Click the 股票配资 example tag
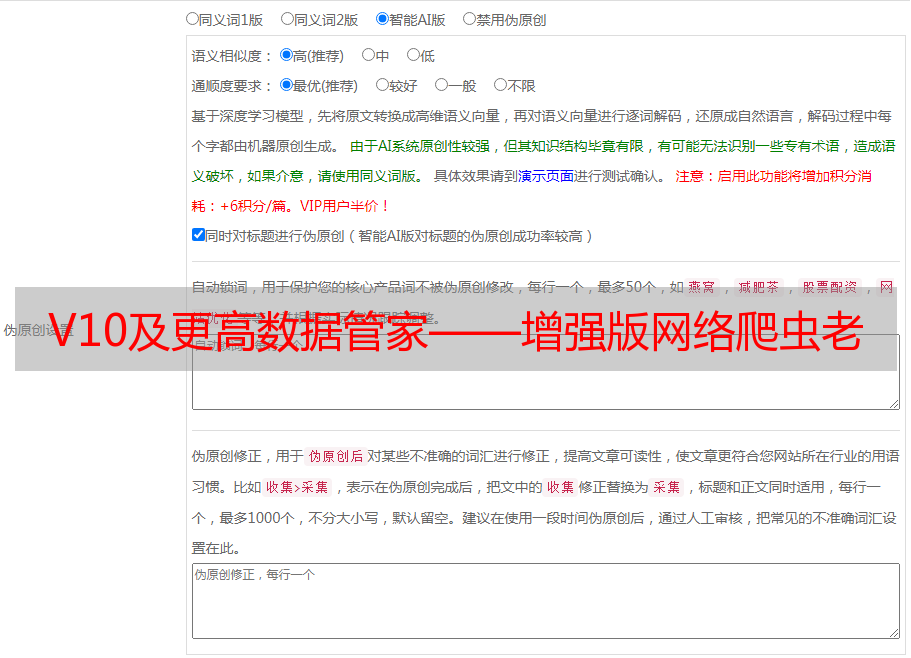The width and height of the screenshot is (911, 658). click(x=830, y=287)
